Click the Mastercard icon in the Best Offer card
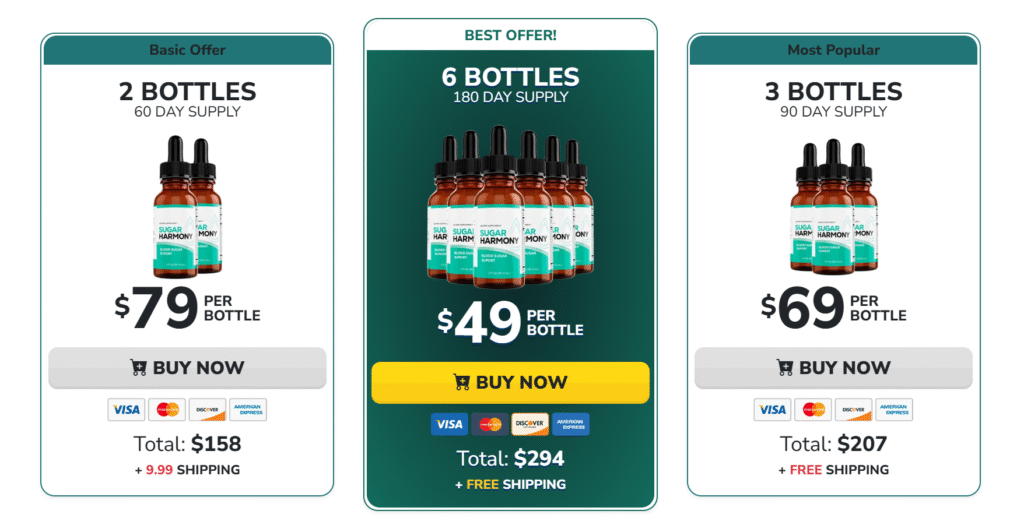 [490, 424]
